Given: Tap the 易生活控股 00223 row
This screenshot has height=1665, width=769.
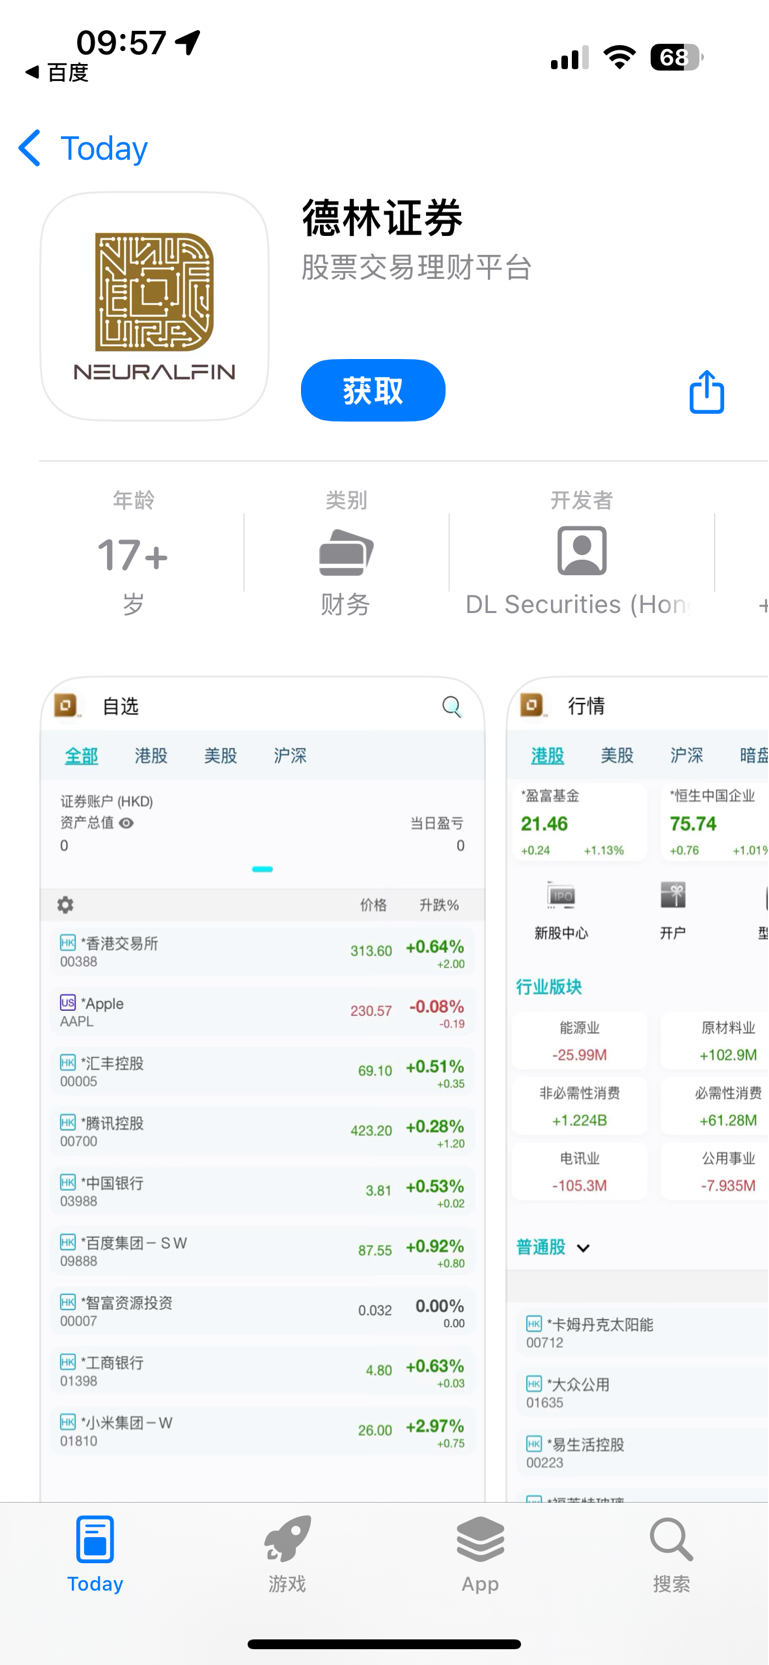Looking at the screenshot, I should (x=642, y=1453).
